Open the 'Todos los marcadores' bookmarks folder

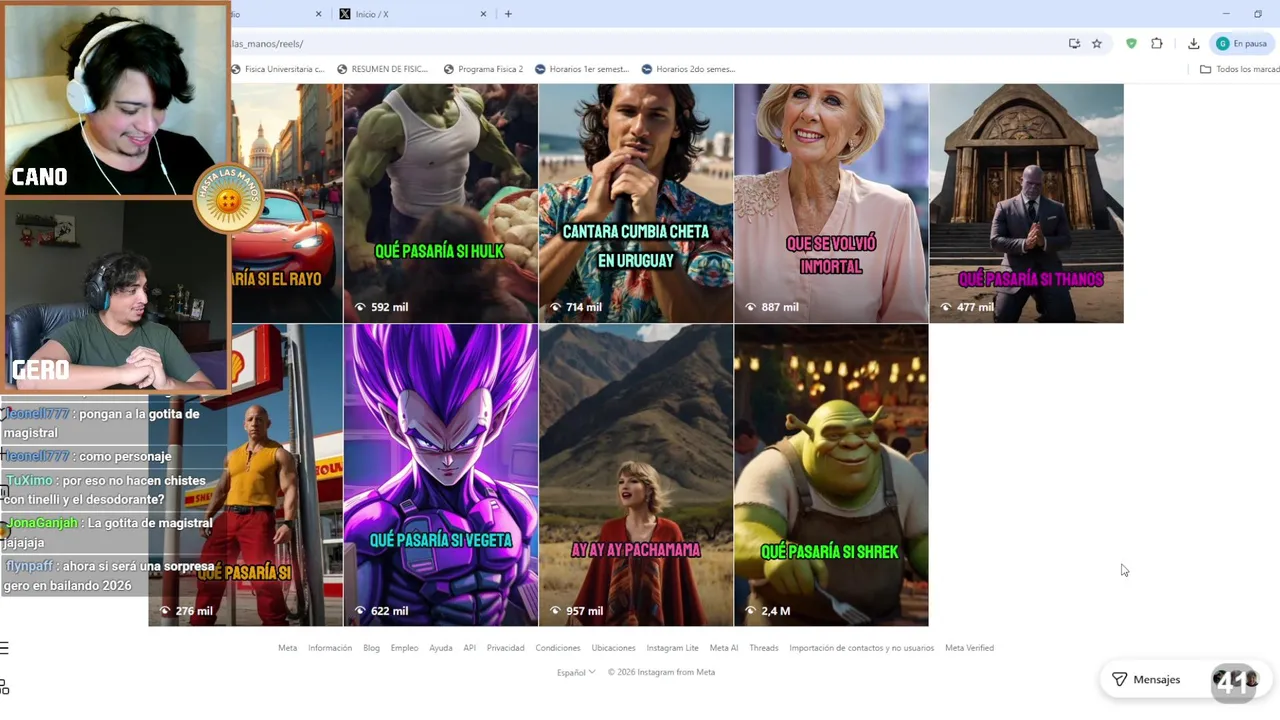1240,69
